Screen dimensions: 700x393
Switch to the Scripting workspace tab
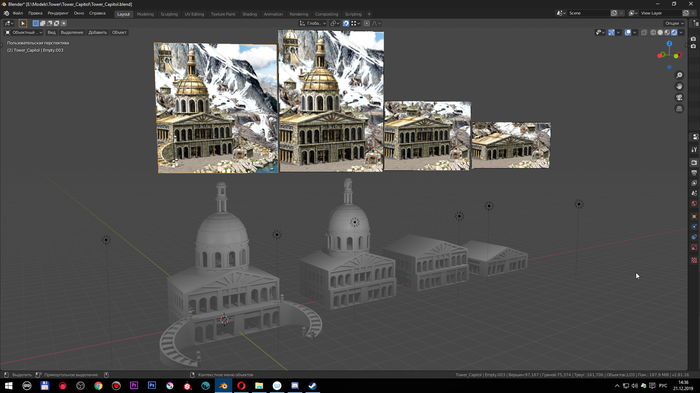click(353, 14)
